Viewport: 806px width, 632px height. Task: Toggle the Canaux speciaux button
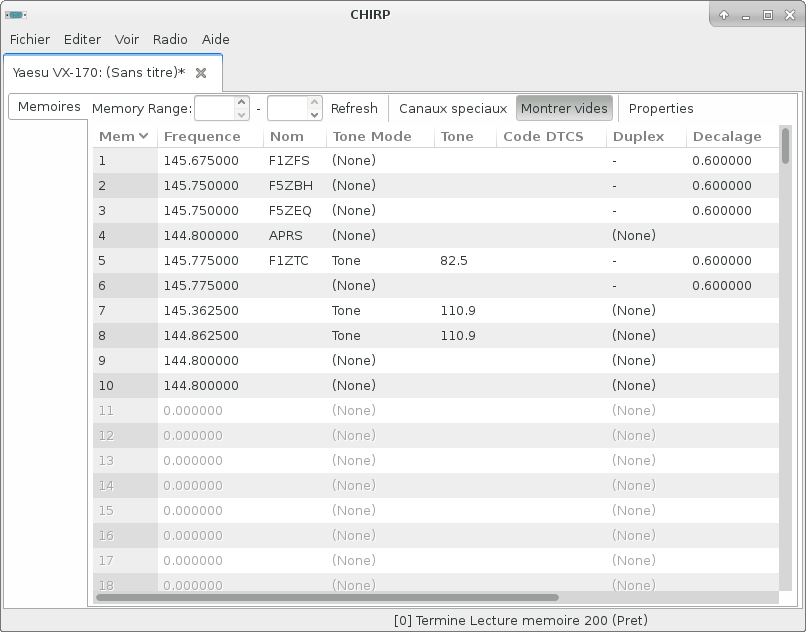click(453, 109)
